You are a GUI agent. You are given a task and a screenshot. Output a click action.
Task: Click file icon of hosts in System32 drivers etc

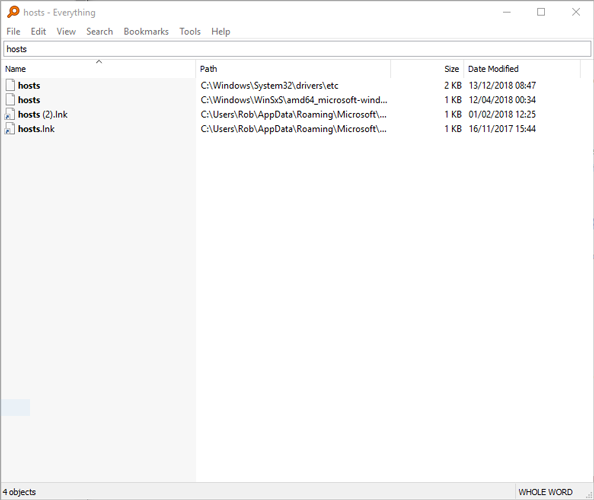point(10,85)
